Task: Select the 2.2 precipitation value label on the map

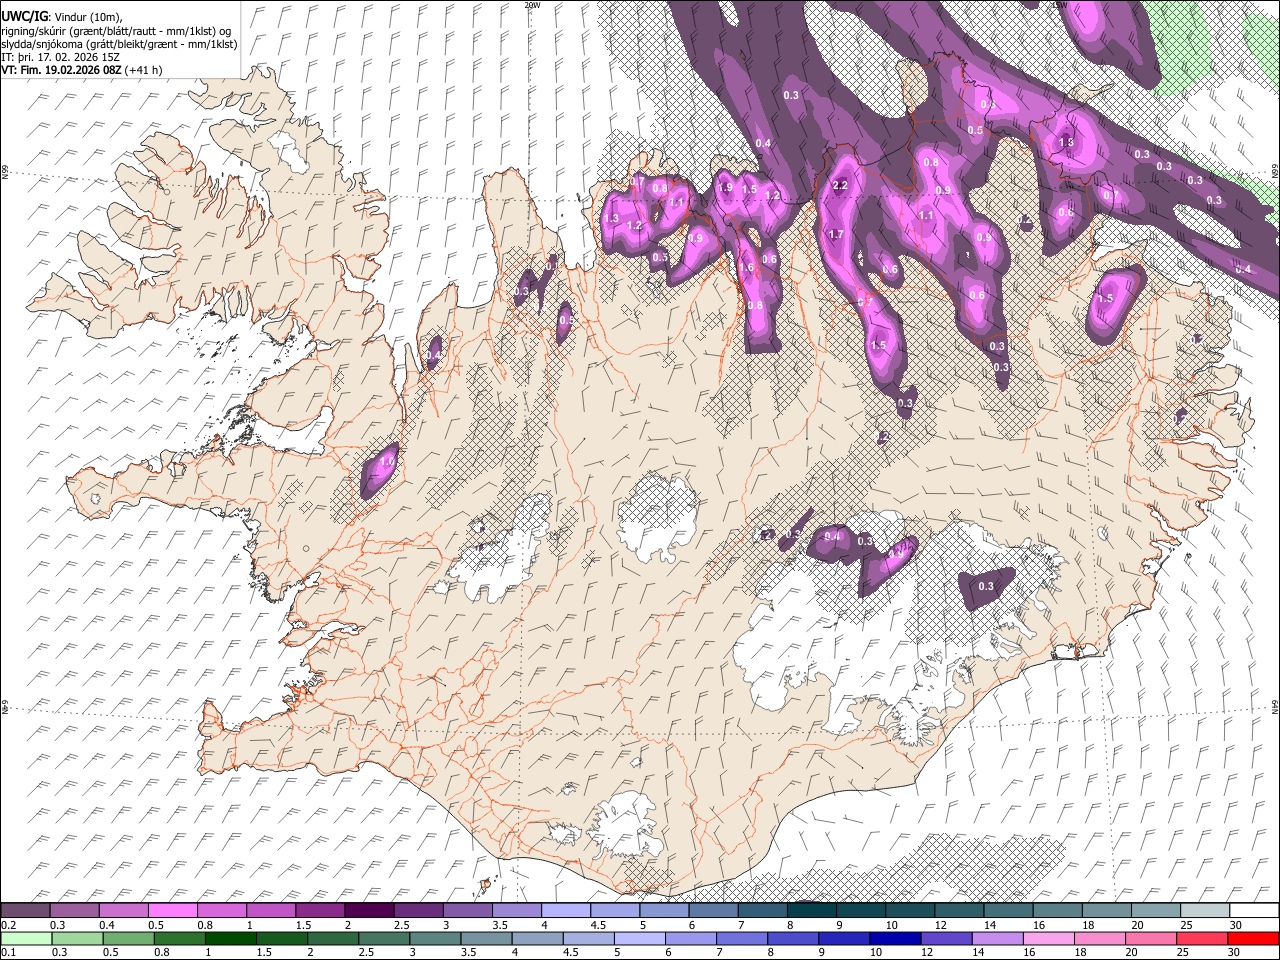Action: click(x=840, y=185)
